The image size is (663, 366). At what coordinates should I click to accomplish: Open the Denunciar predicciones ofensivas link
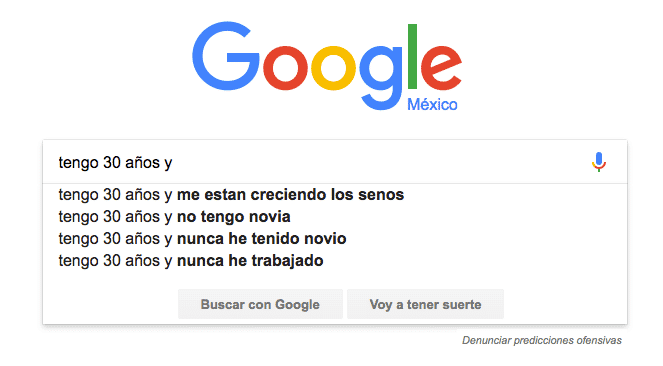pos(542,340)
